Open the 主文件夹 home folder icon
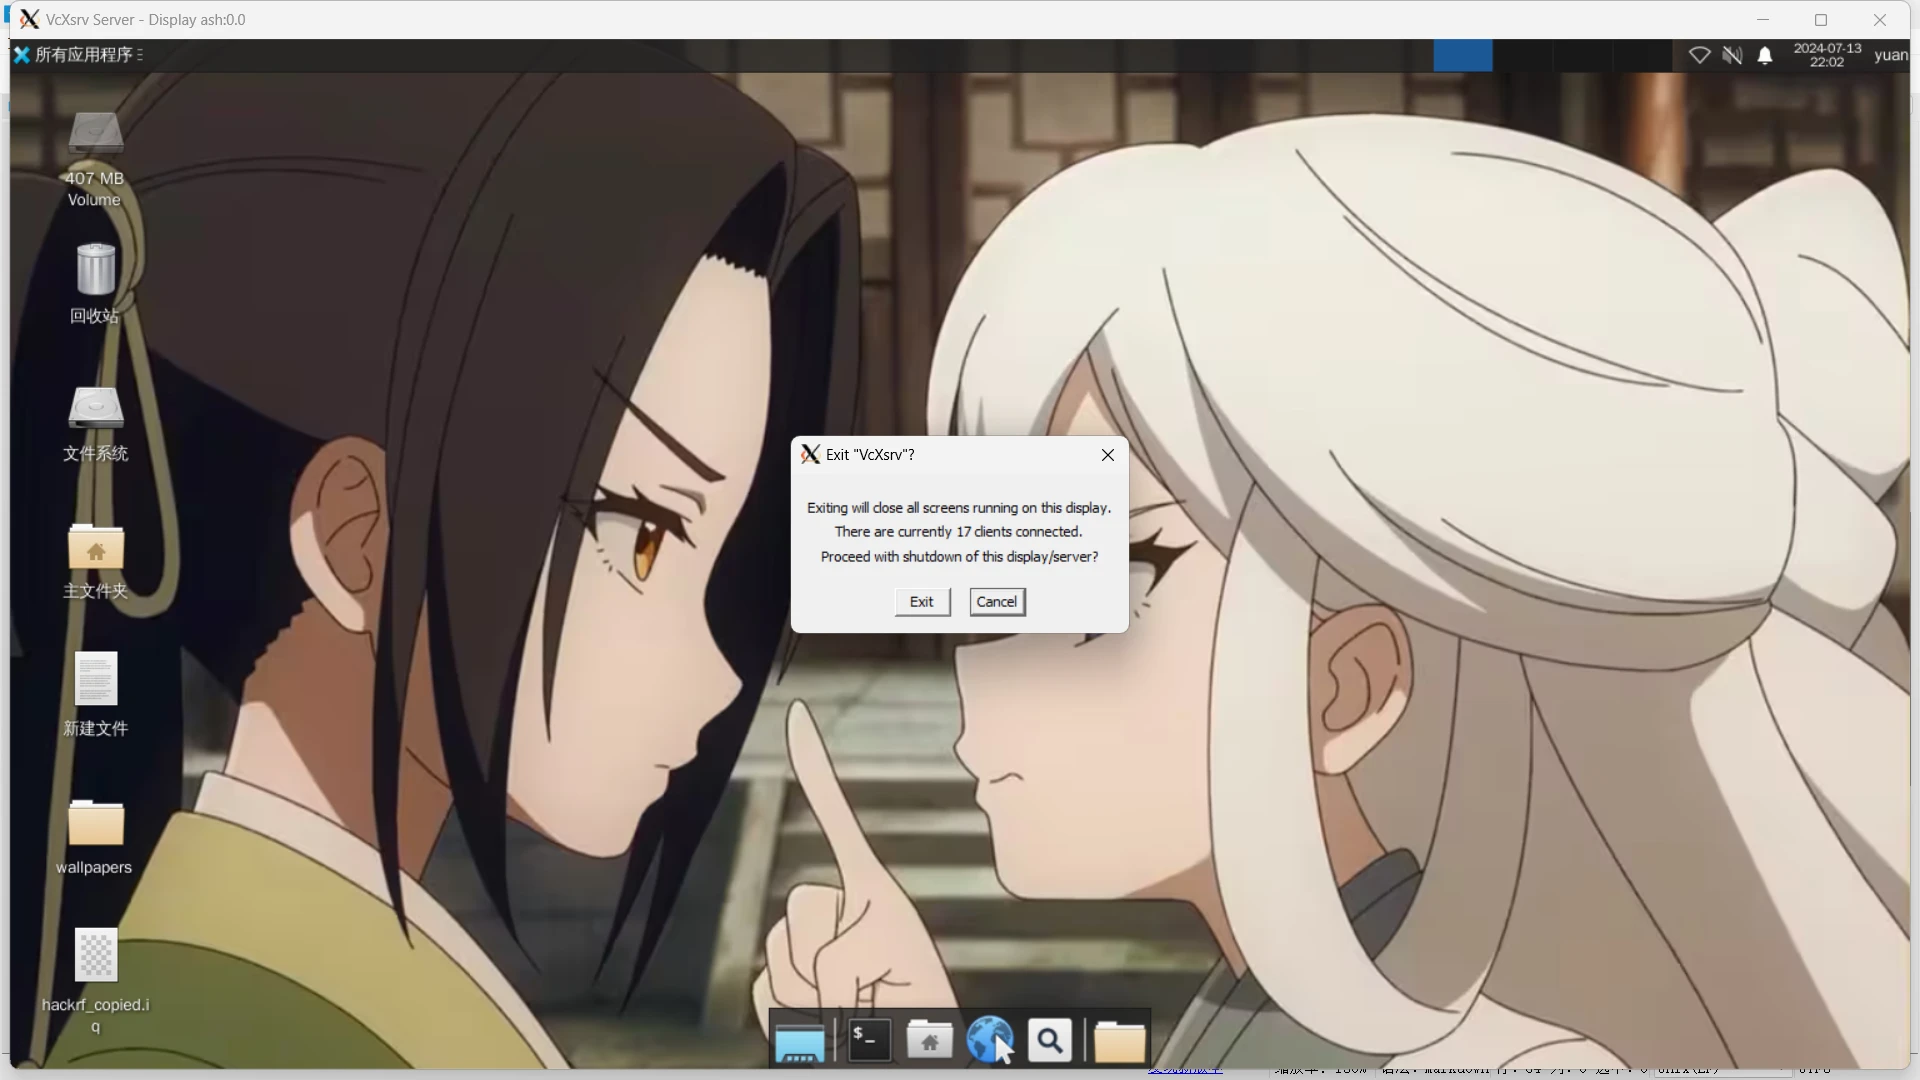Viewport: 1920px width, 1080px height. 96,547
